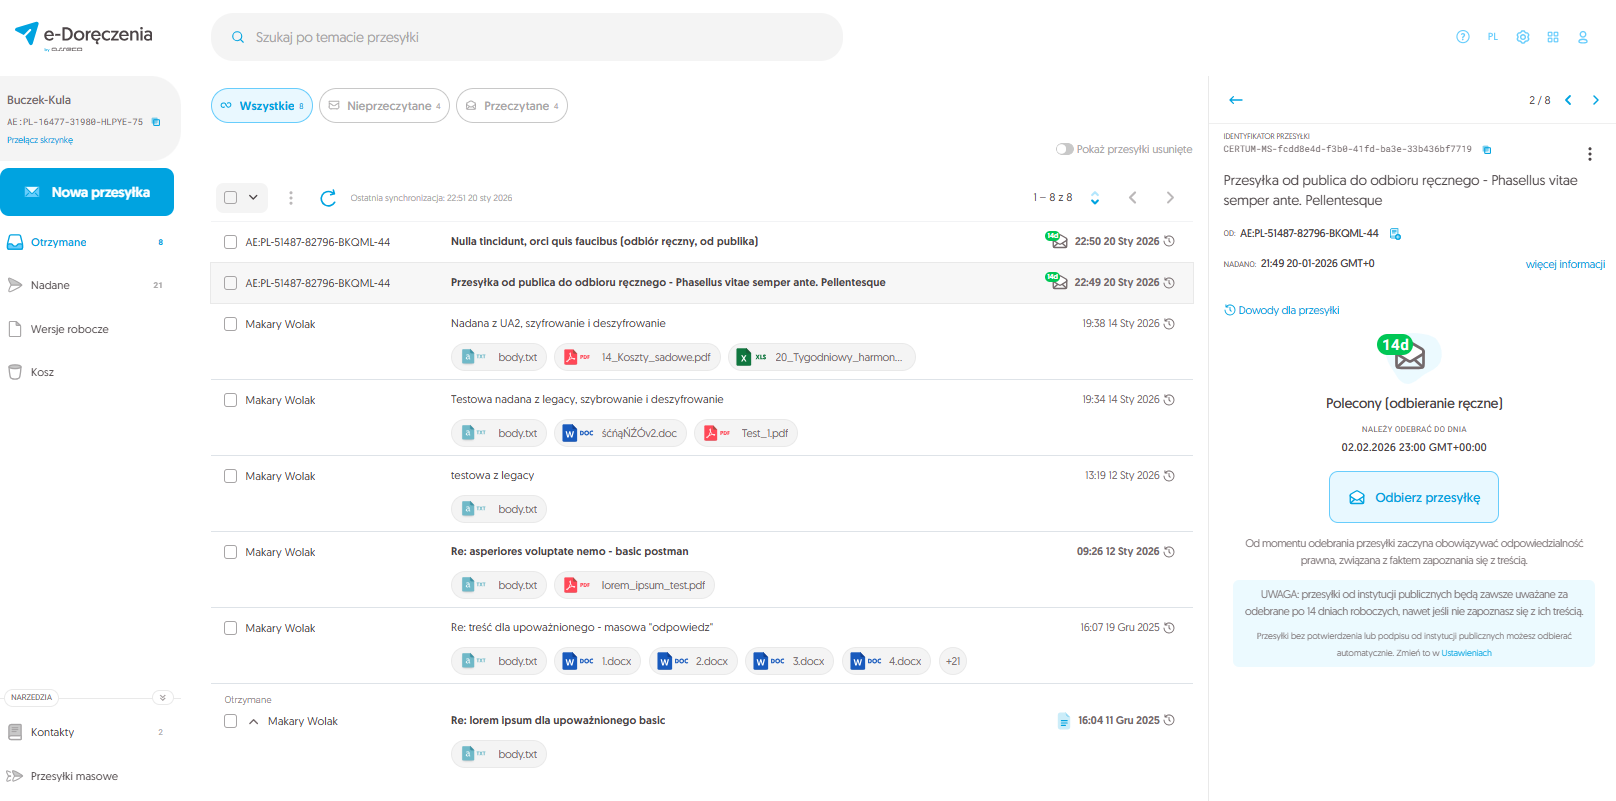Screen dimensions: 1616x801
Task: Open select-all checkbox dropdown arrow
Action: point(253,198)
